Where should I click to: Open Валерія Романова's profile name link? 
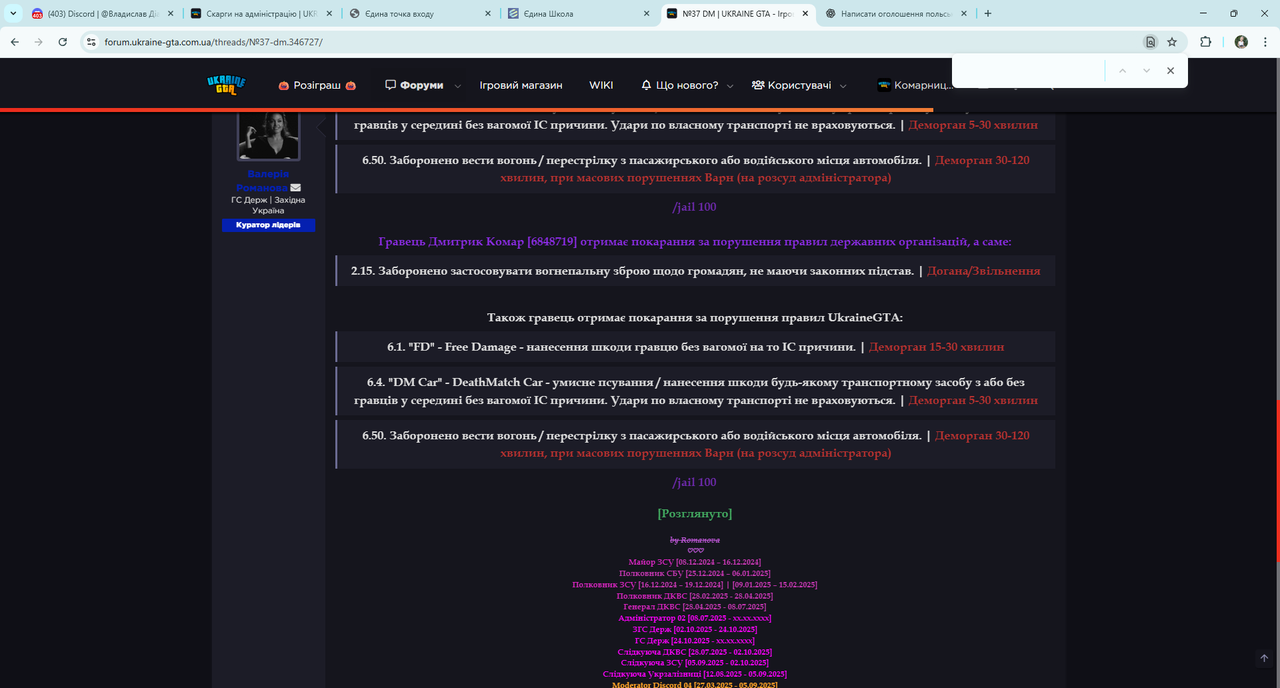pyautogui.click(x=268, y=180)
